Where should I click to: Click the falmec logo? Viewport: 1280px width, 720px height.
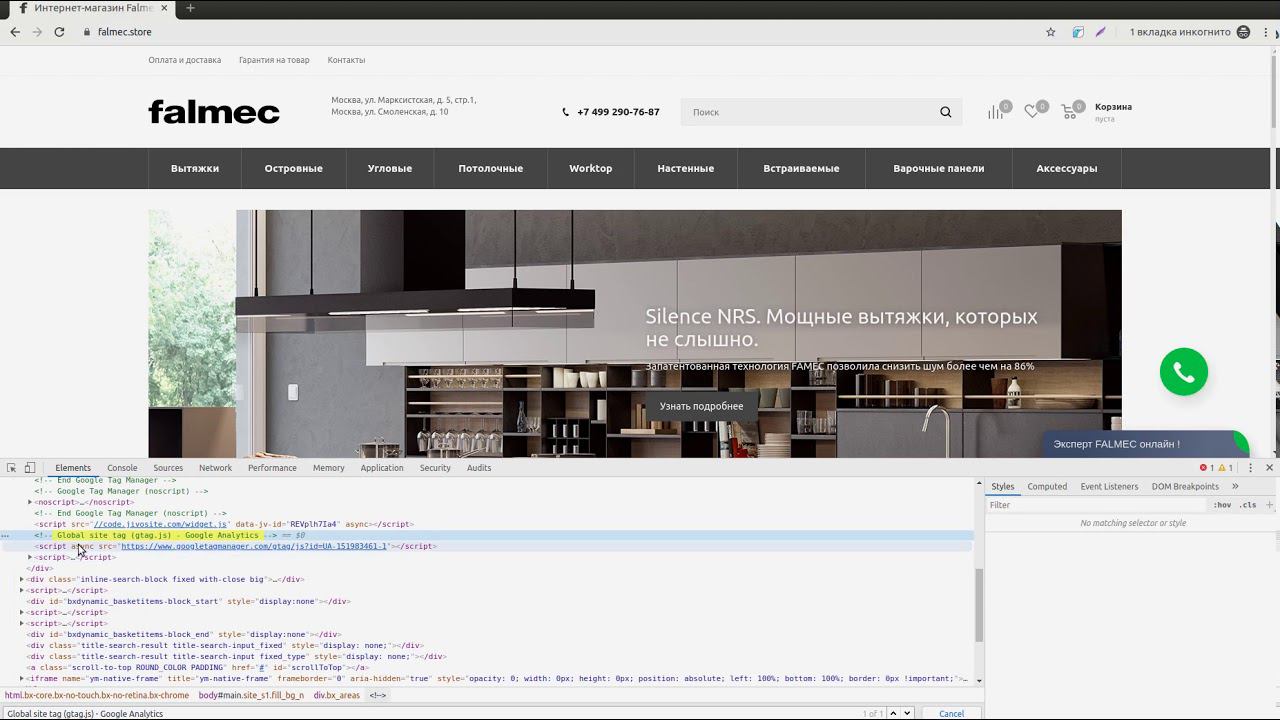tap(214, 112)
